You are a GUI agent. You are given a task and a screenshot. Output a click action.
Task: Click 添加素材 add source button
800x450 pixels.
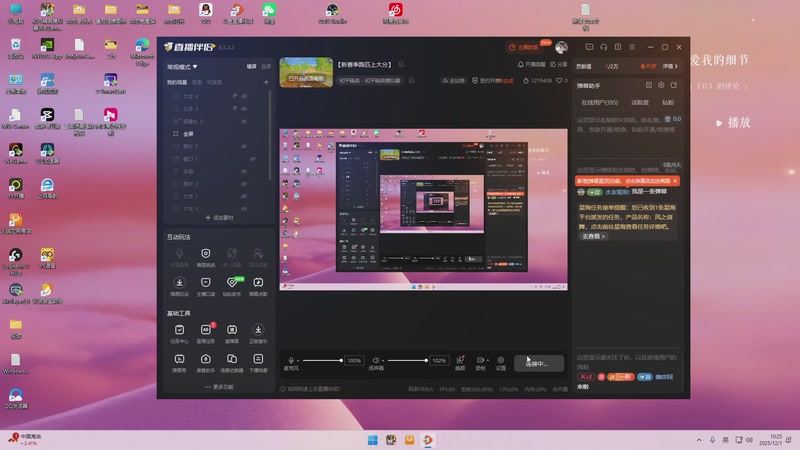pos(219,217)
